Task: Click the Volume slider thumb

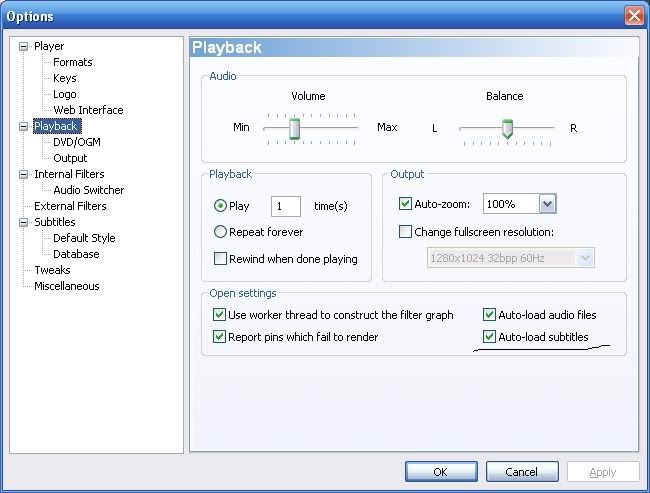Action: (294, 129)
